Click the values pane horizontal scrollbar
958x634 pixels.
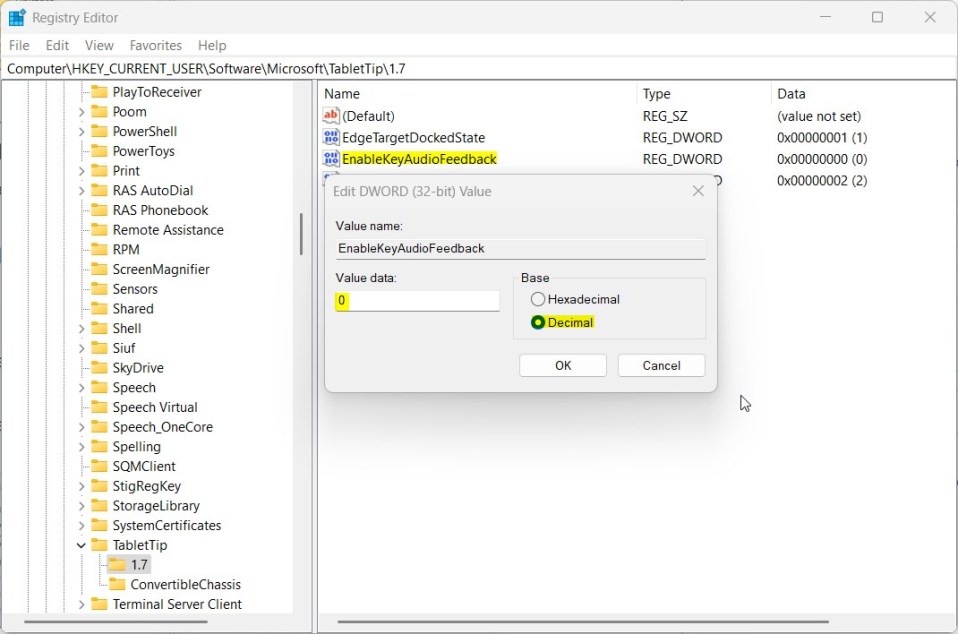583,622
